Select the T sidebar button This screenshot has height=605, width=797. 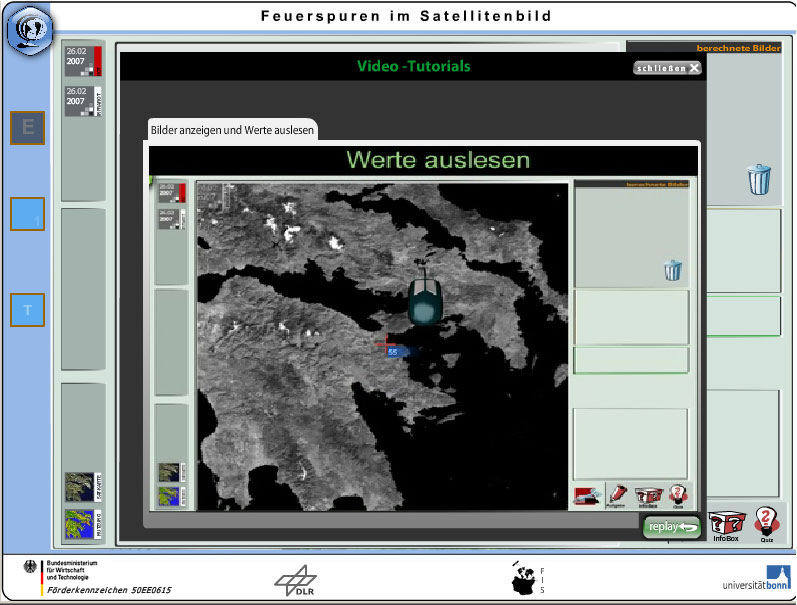27,310
